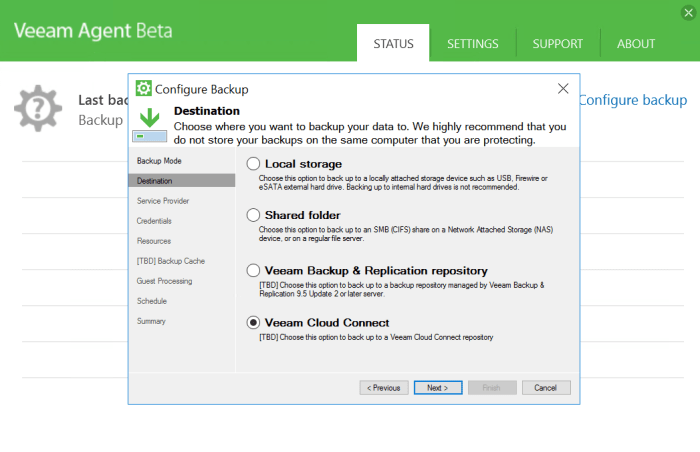Go to the Summary wizard step
The width and height of the screenshot is (700, 452).
tap(151, 321)
